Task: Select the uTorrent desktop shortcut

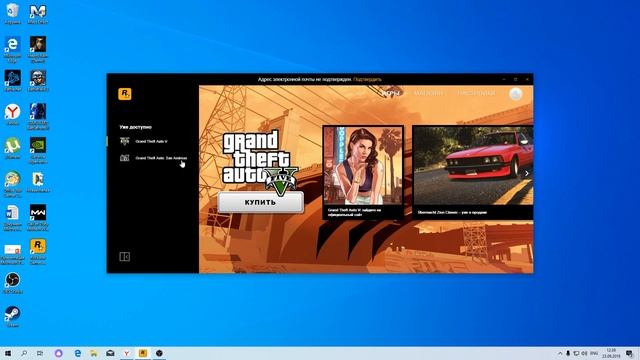Action: (x=13, y=148)
